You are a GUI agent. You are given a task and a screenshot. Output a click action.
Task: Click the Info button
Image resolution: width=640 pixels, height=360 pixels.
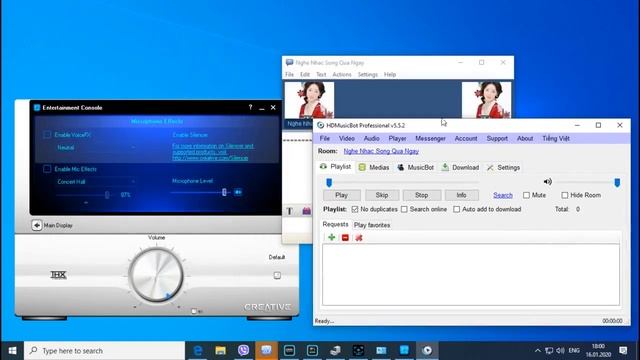click(462, 195)
